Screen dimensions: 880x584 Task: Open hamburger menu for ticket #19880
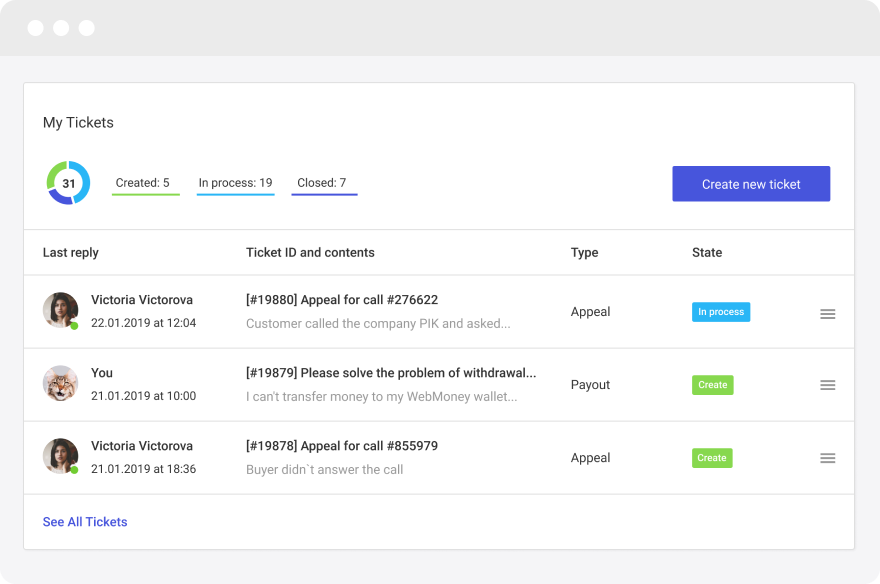click(827, 313)
